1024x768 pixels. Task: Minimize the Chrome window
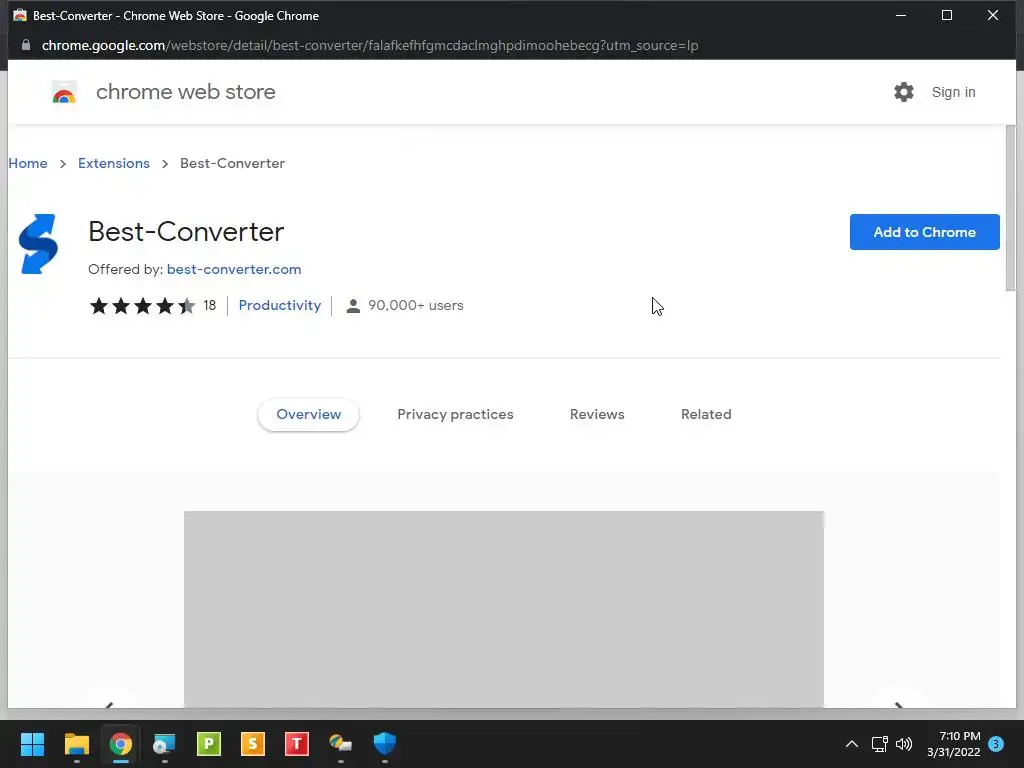[x=901, y=15]
